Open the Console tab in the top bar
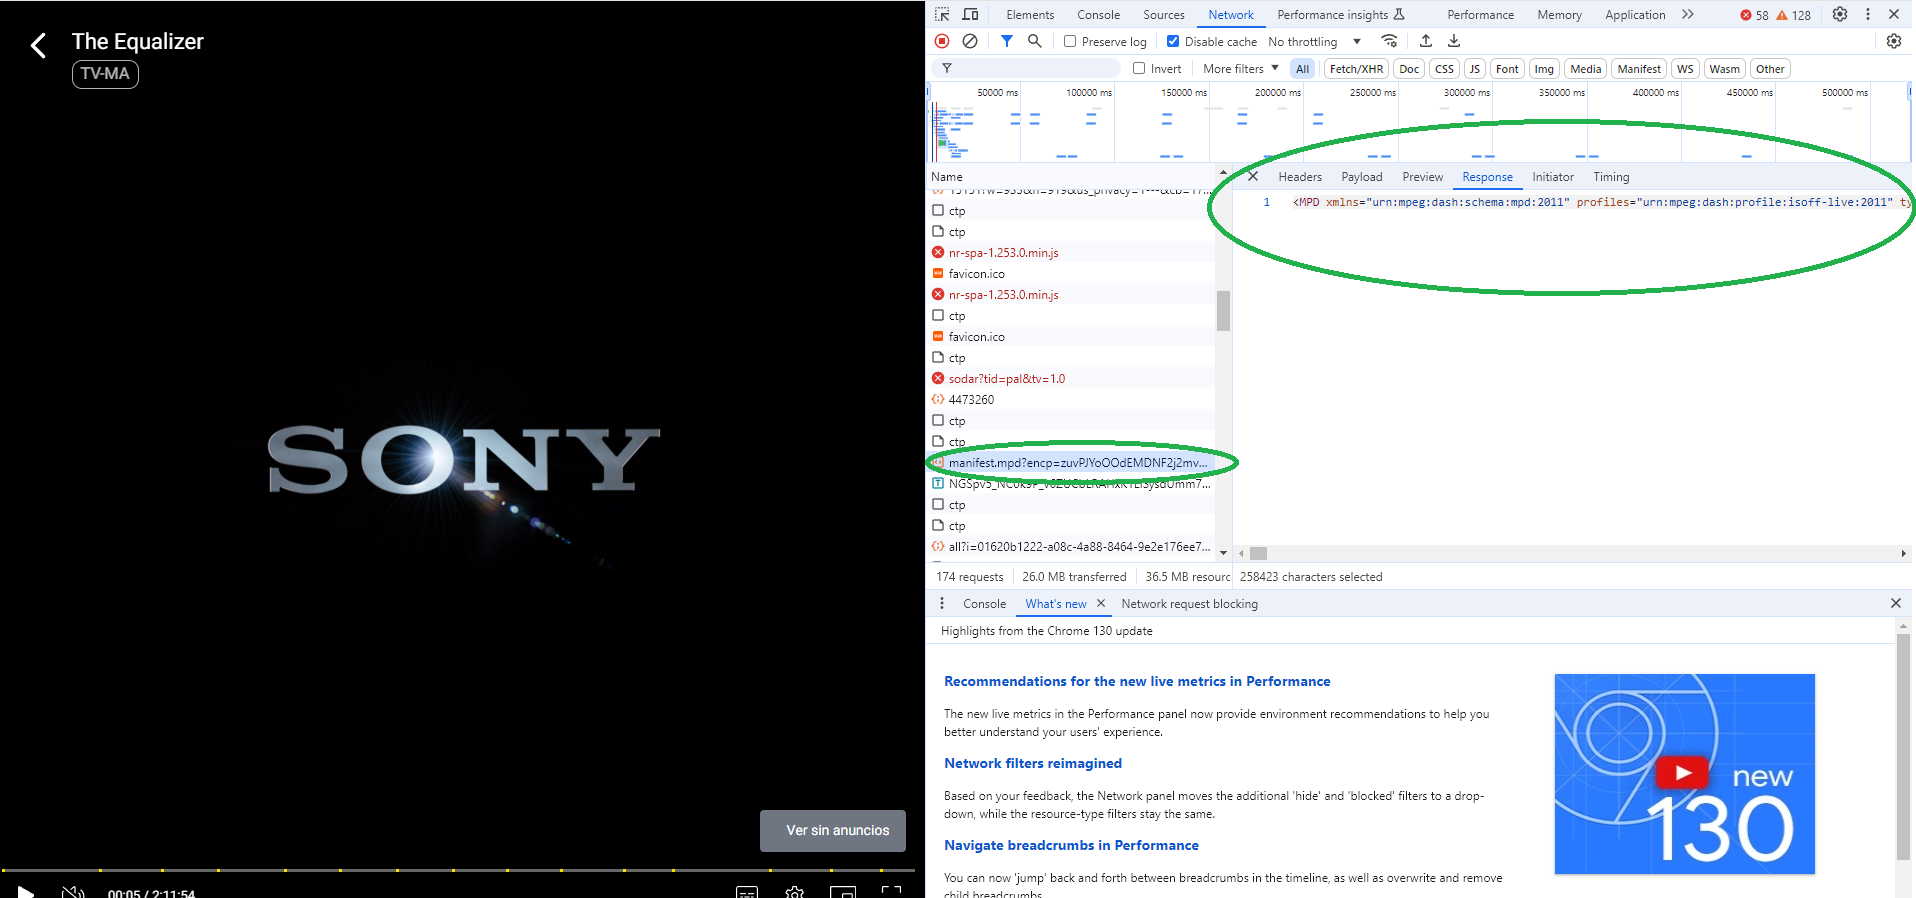The image size is (1916, 898). 1098,15
